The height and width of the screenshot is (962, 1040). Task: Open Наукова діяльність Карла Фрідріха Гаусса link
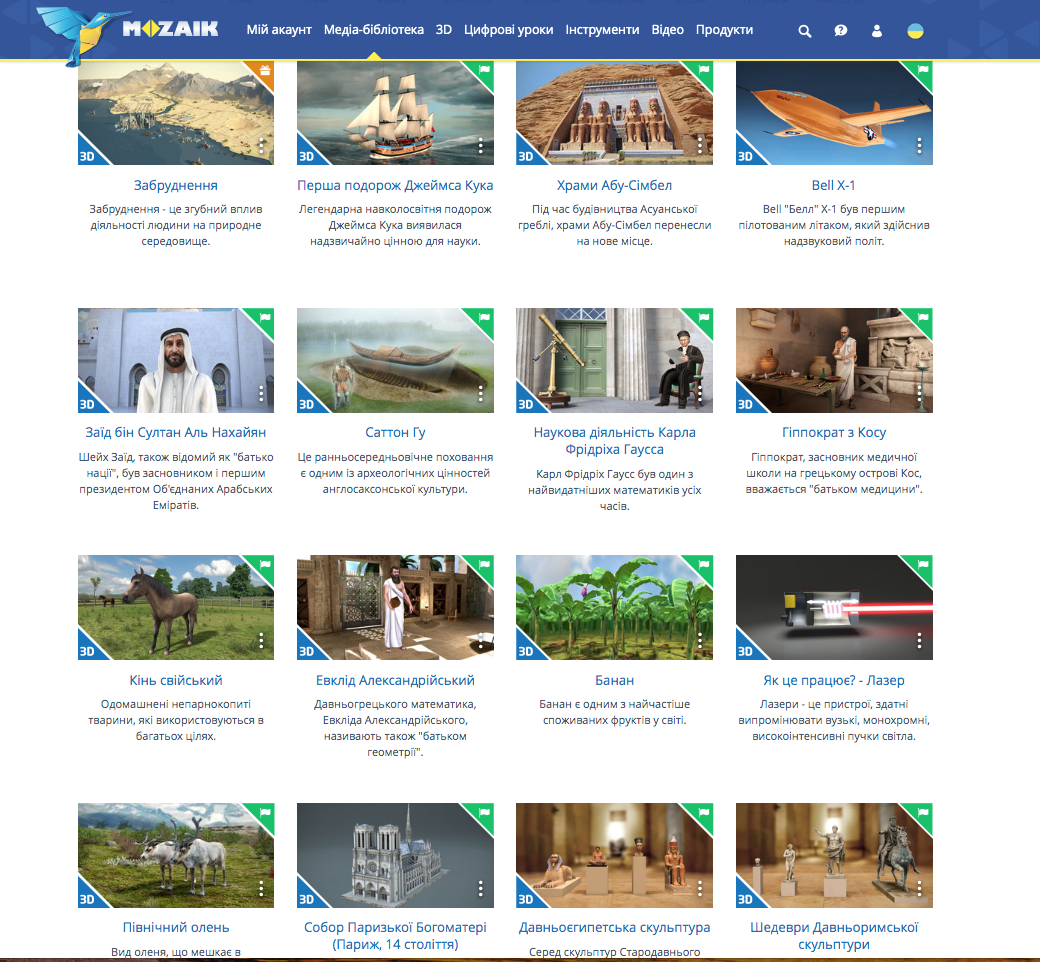(x=614, y=441)
